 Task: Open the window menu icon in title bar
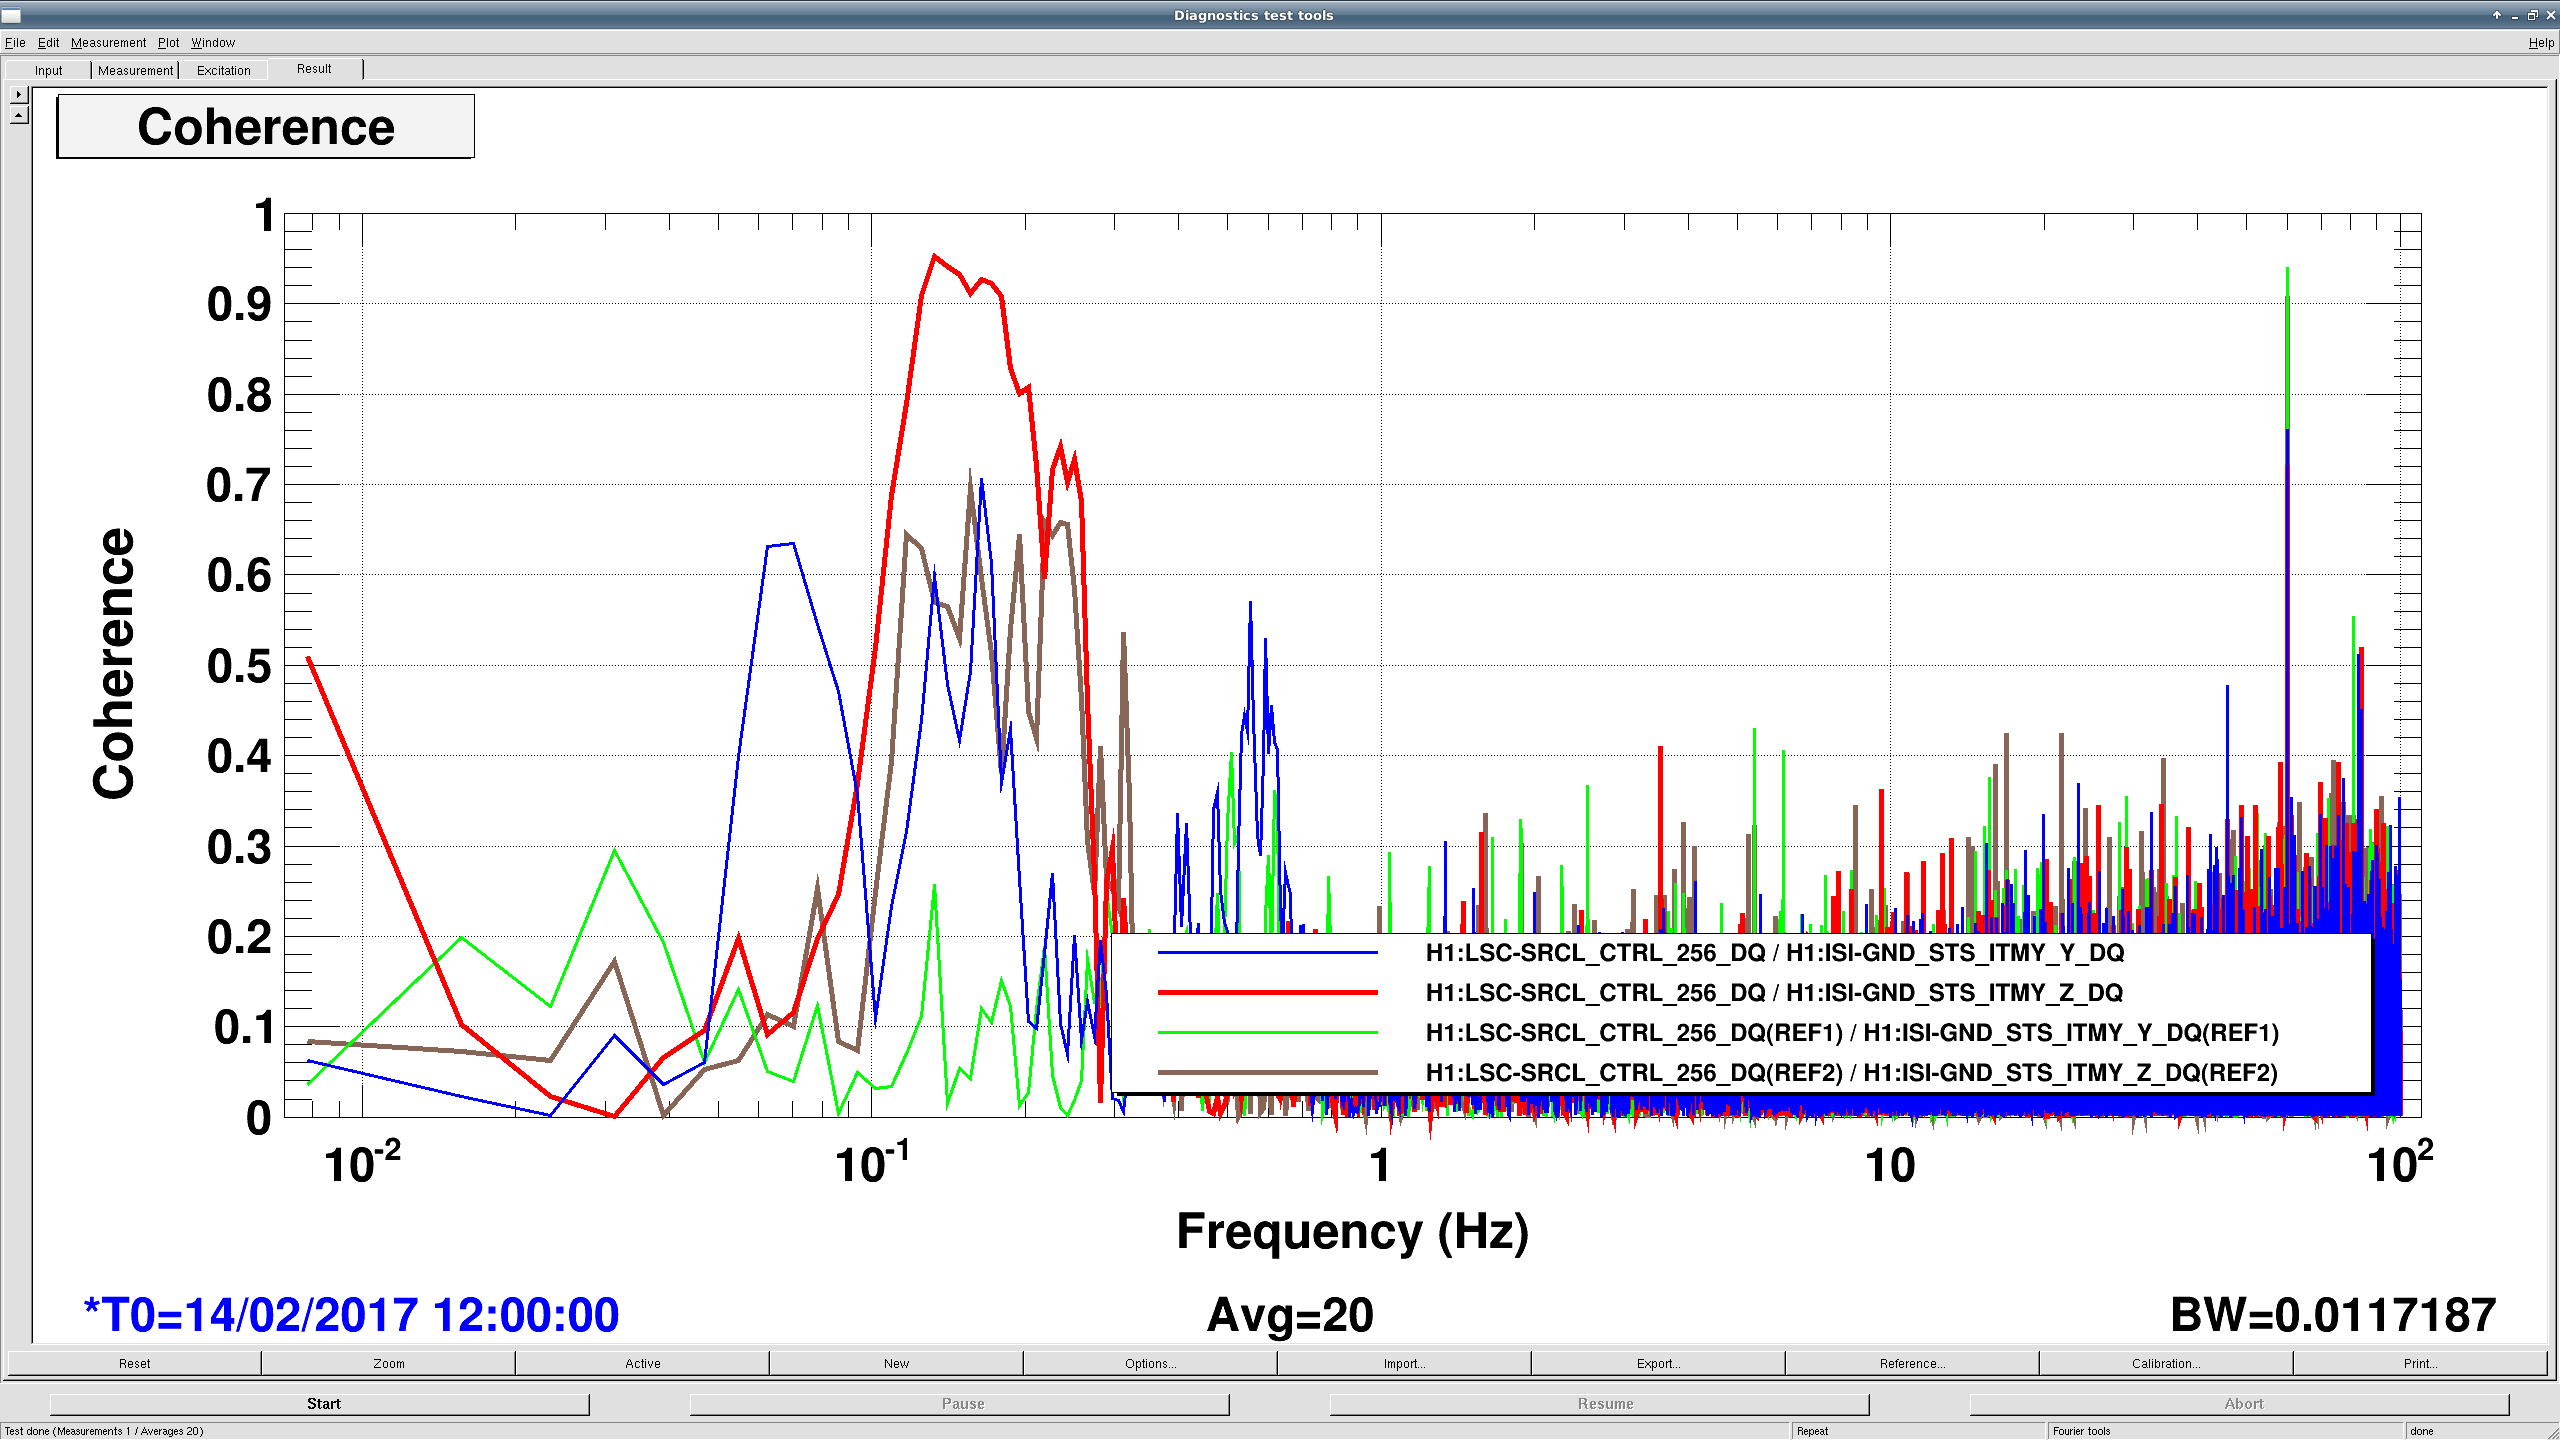pos(11,15)
